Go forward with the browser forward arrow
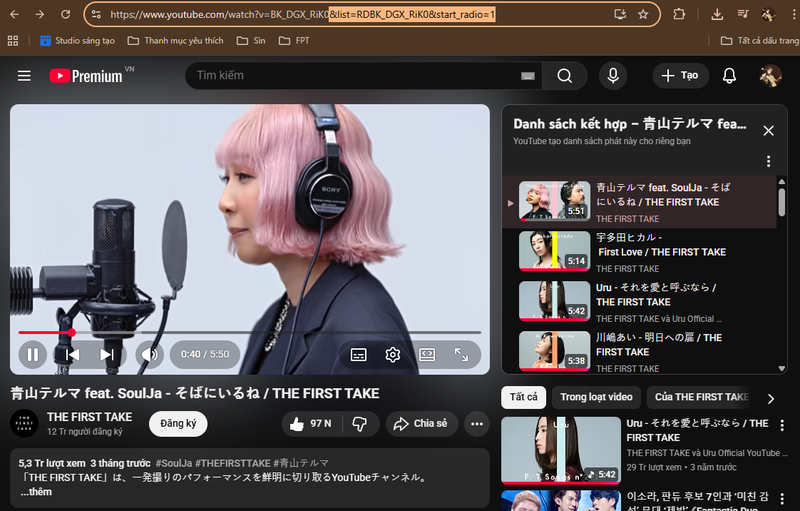The width and height of the screenshot is (800, 511). (40, 14)
